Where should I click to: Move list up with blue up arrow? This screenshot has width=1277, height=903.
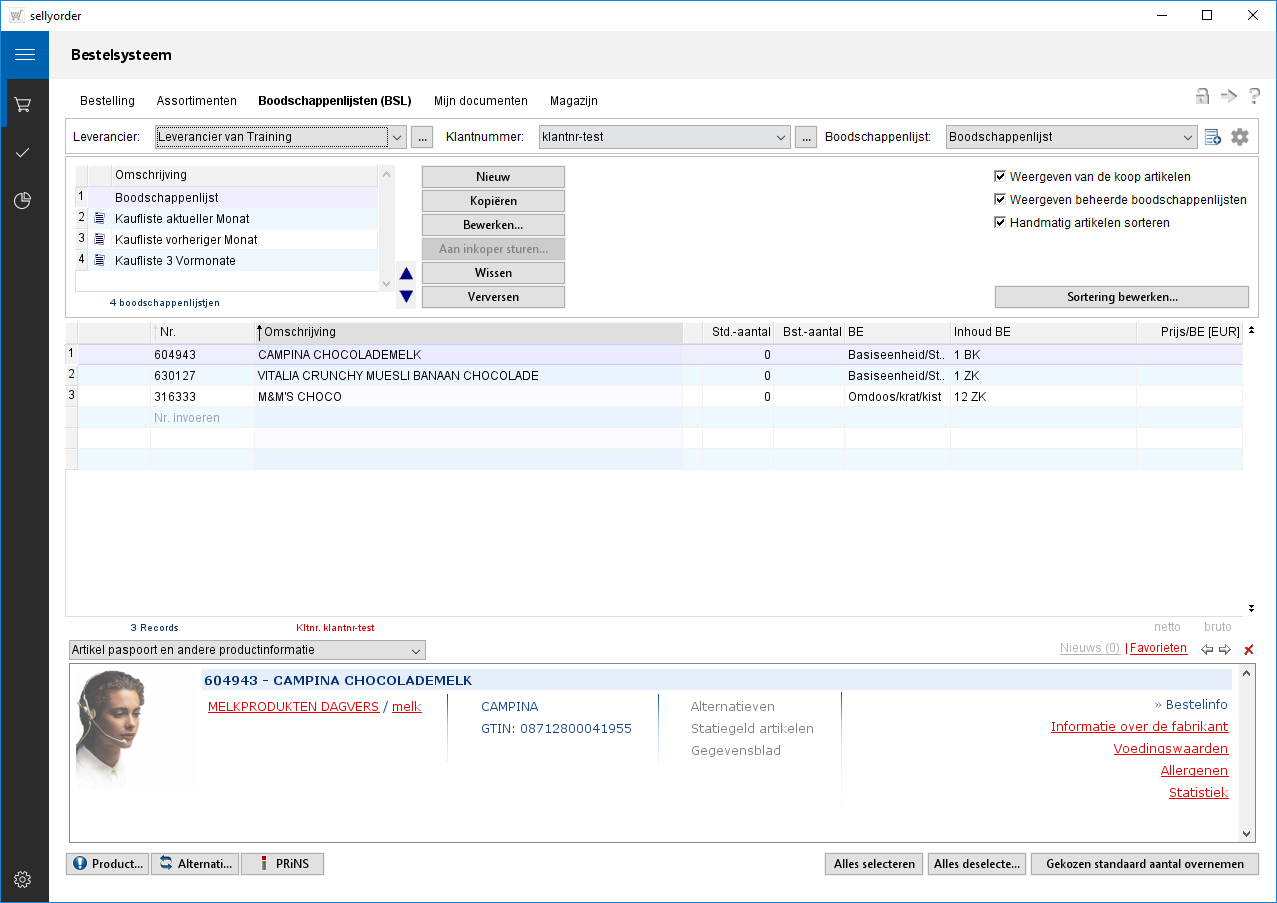406,274
